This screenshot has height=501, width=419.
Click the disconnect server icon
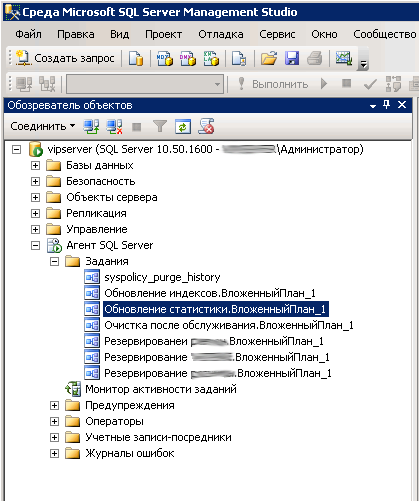(114, 127)
